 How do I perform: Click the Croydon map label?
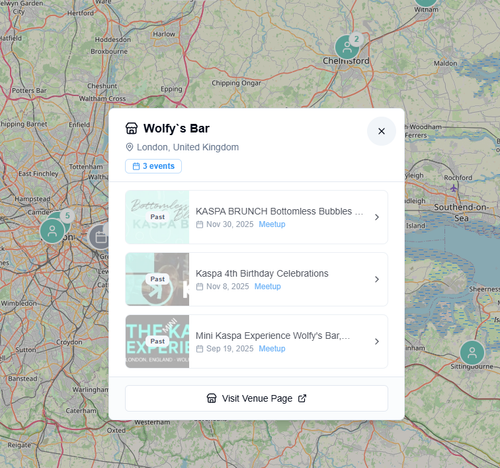[x=69, y=342]
